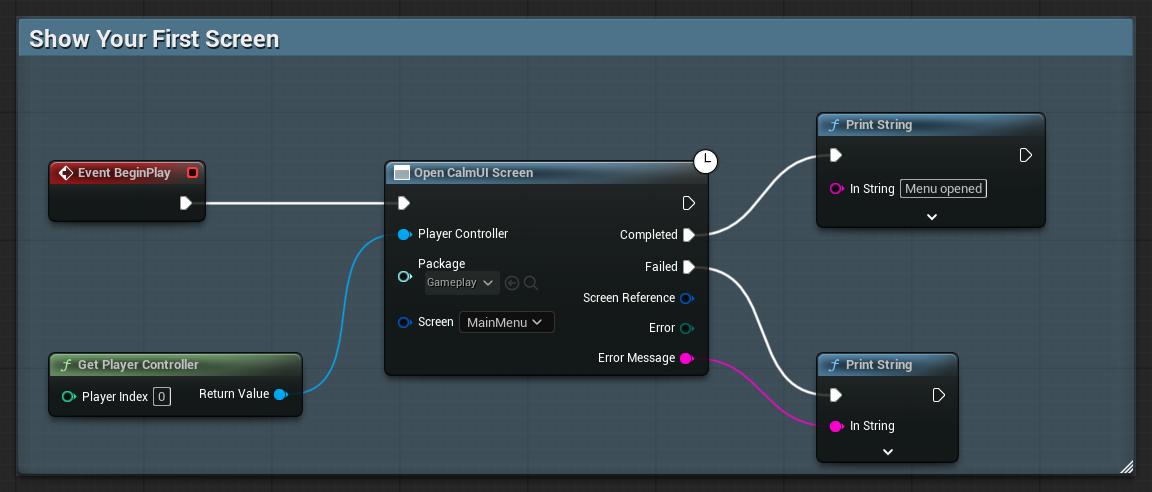Click the Get Player Controller Return Value pin
This screenshot has height=492, width=1152.
(x=280, y=394)
